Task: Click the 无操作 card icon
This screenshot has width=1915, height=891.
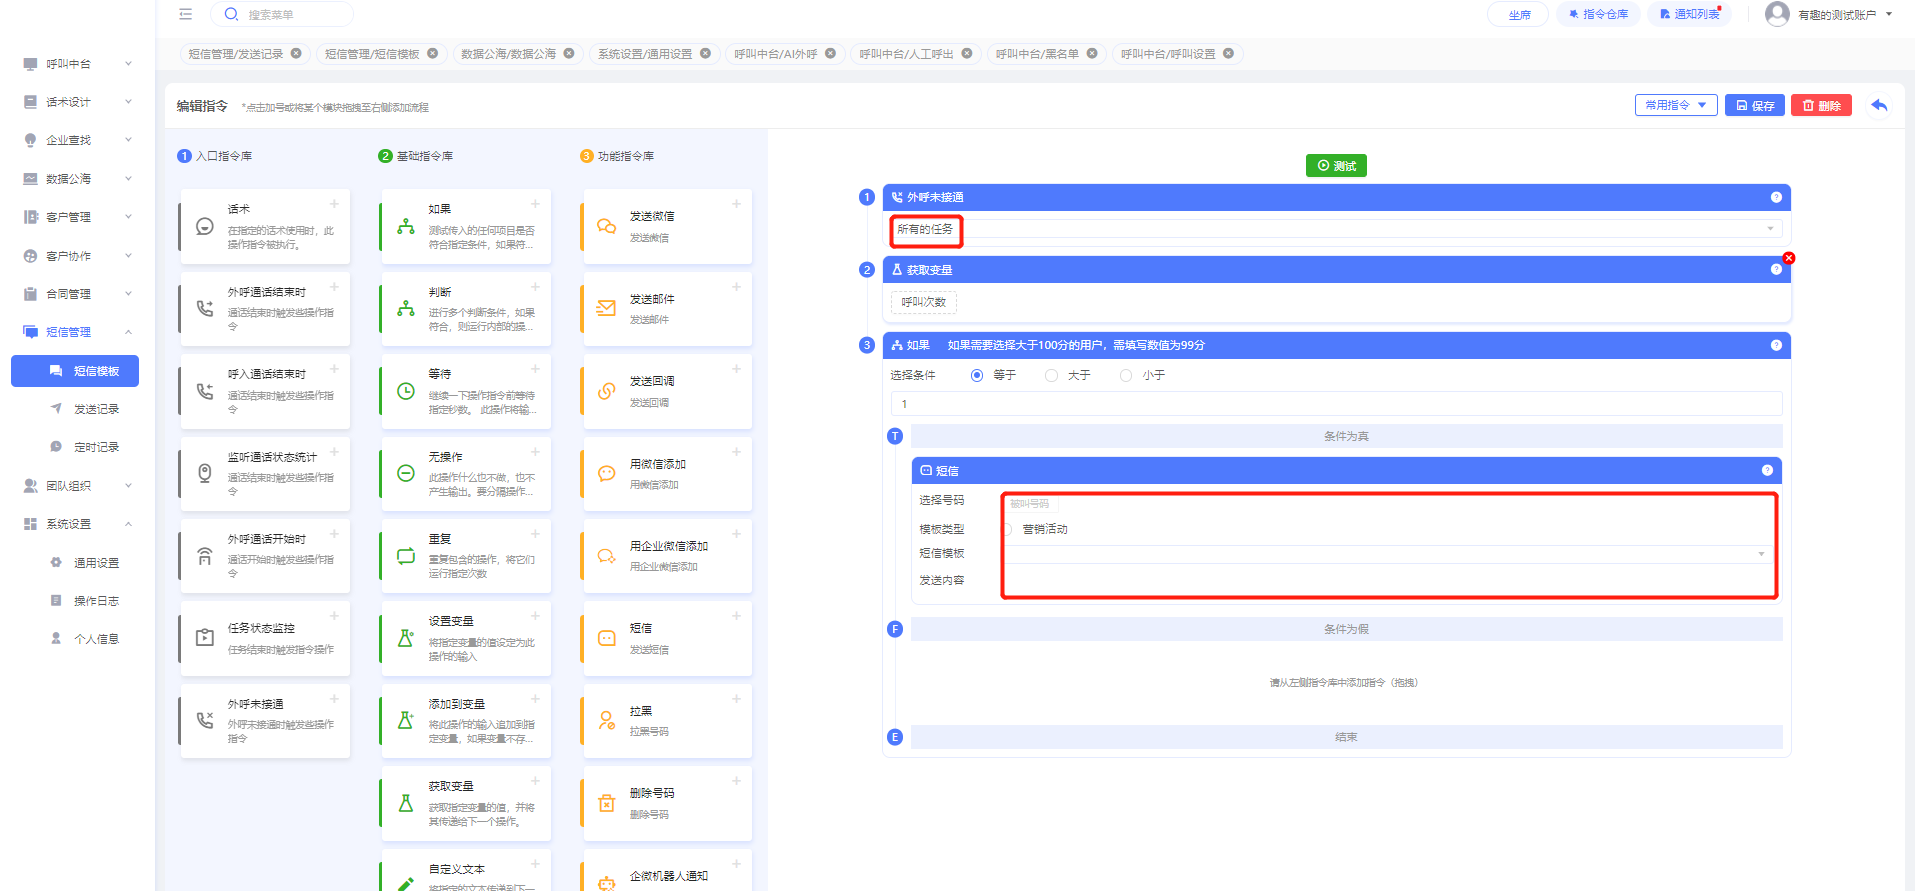Action: tap(406, 474)
